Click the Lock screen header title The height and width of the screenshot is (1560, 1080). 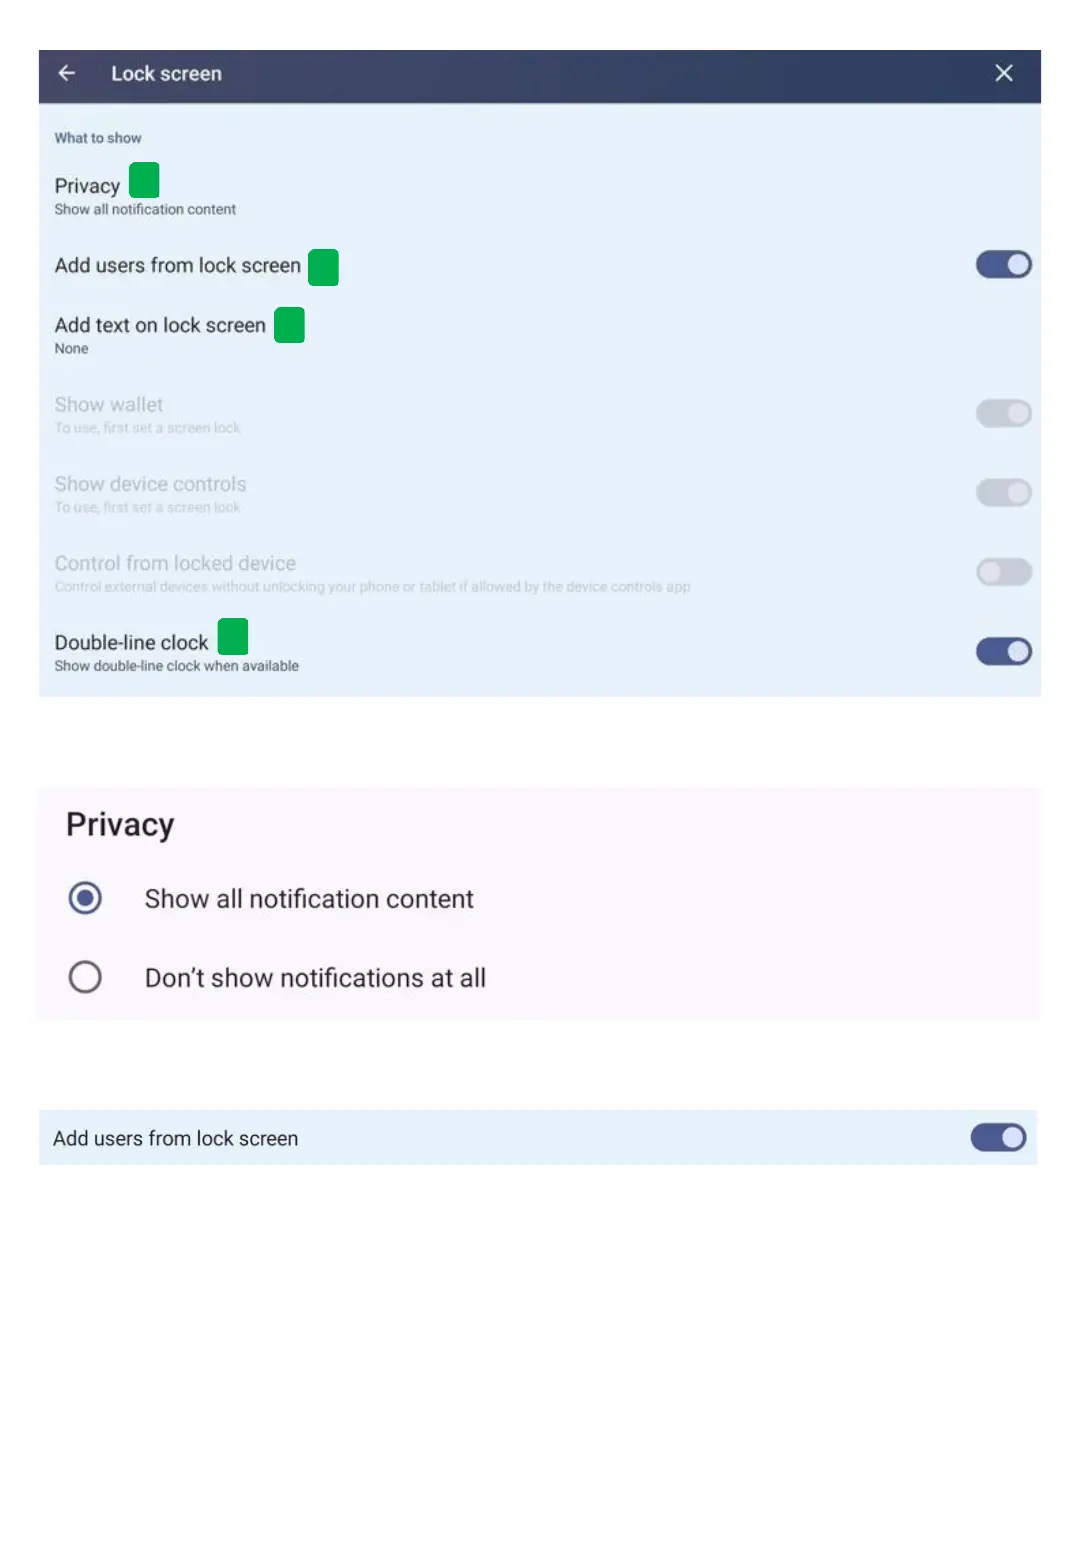[x=166, y=74]
